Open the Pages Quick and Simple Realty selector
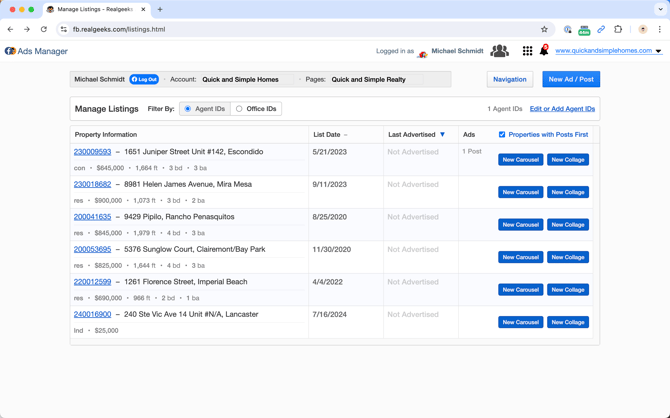Image resolution: width=670 pixels, height=418 pixels. tap(376, 79)
